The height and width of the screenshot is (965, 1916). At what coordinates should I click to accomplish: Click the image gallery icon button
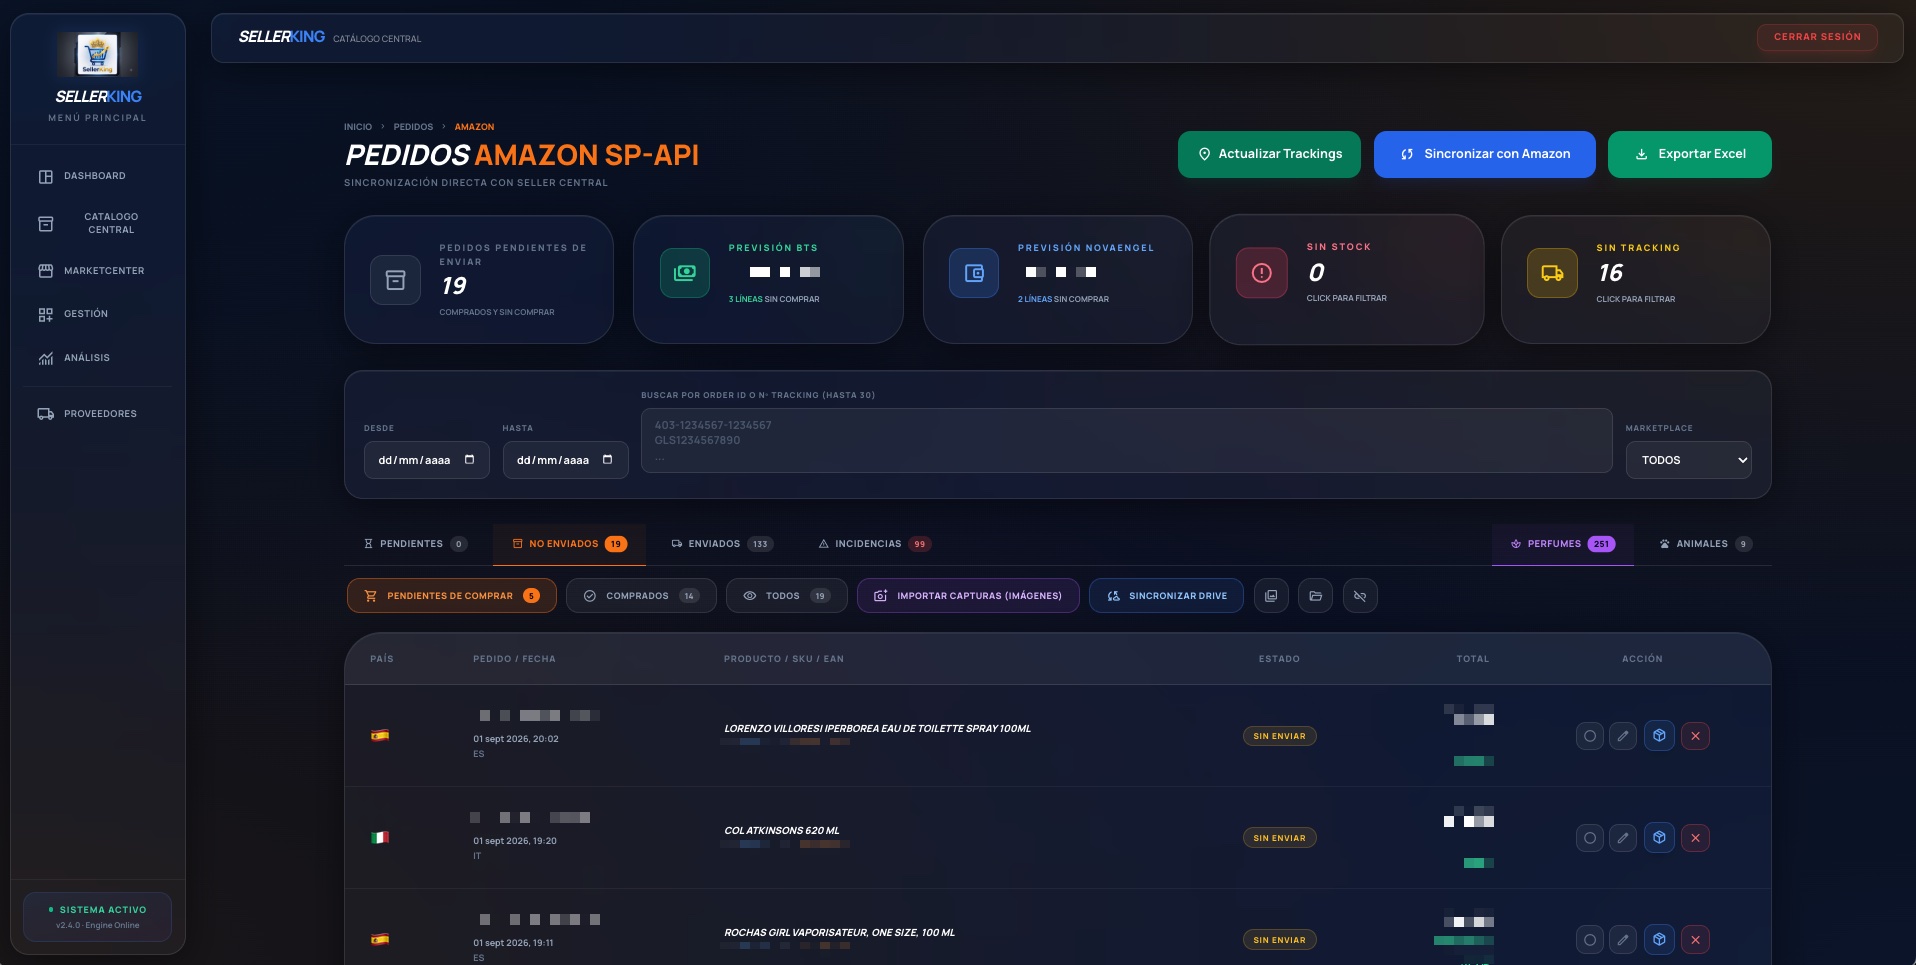[x=1271, y=596]
